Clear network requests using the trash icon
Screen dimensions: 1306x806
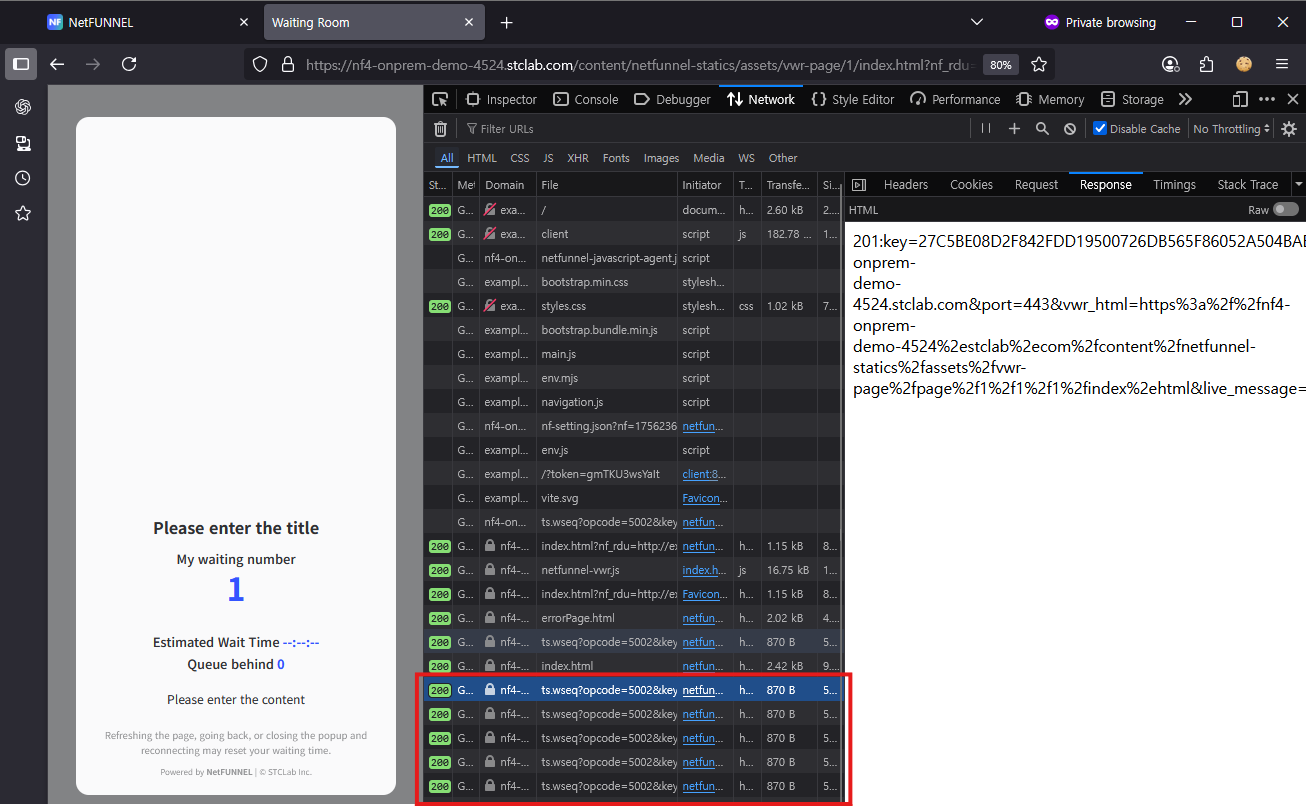pos(440,128)
